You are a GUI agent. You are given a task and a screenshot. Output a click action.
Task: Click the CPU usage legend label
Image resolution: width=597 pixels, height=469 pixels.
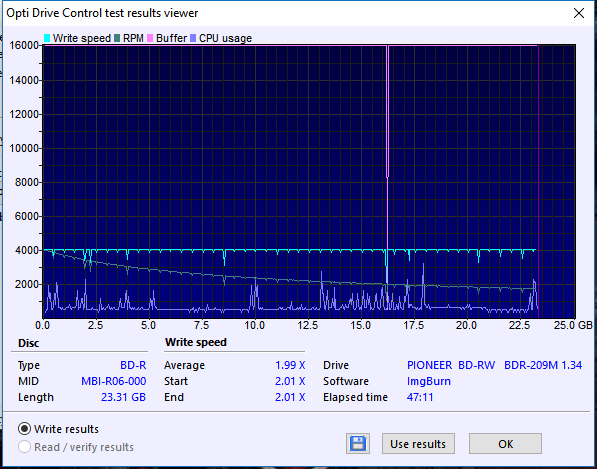225,38
